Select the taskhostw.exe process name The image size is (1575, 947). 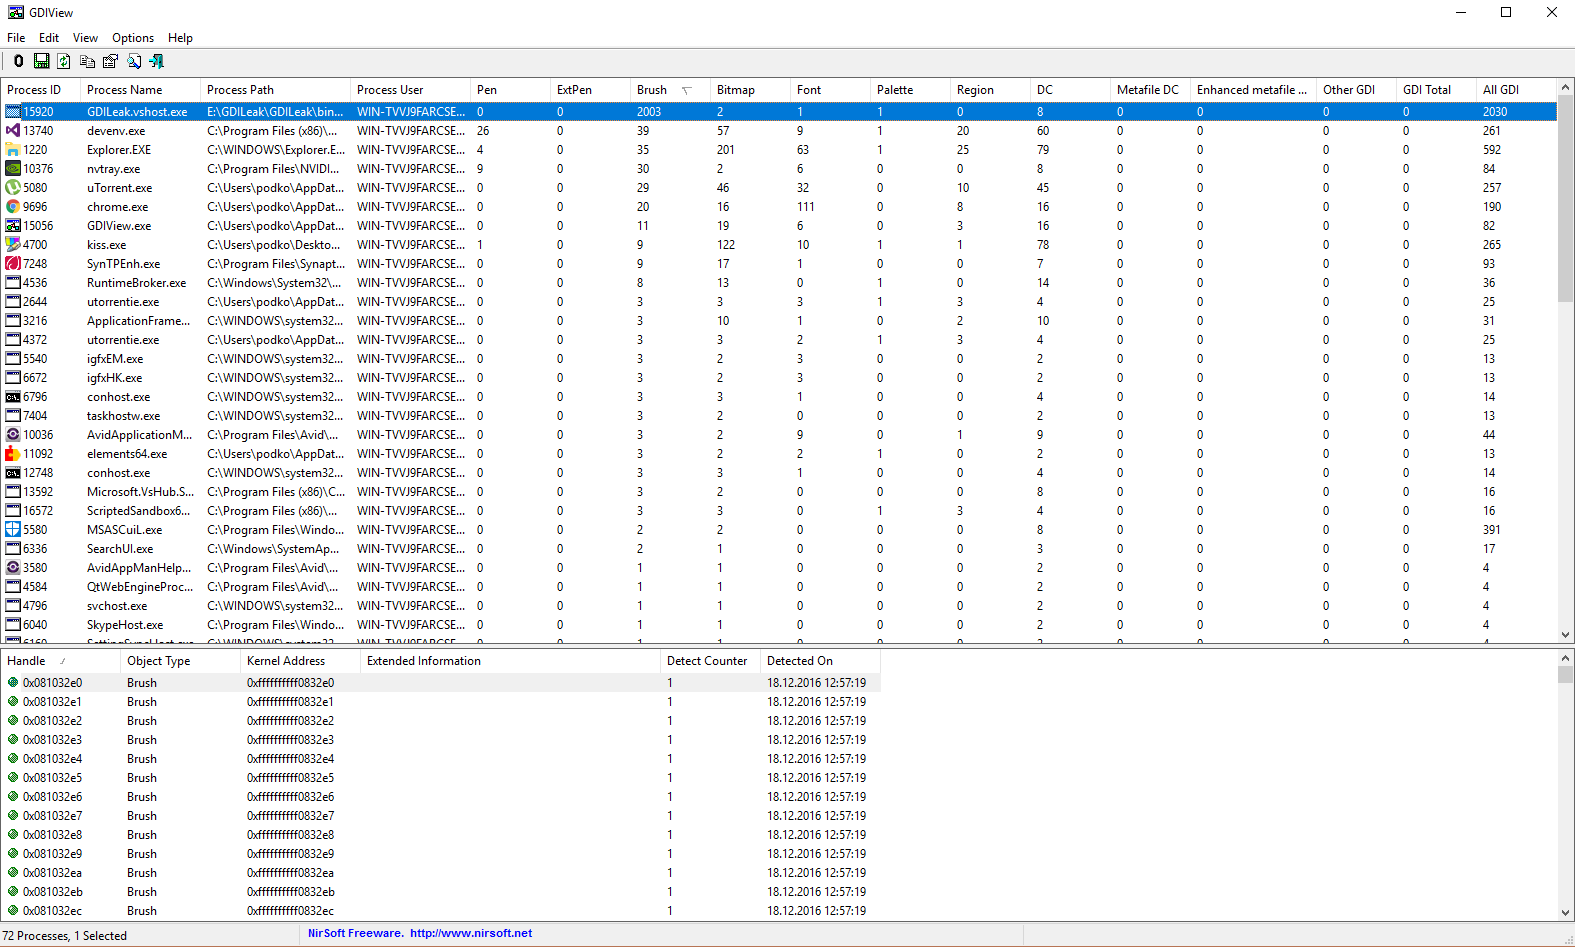pyautogui.click(x=123, y=416)
